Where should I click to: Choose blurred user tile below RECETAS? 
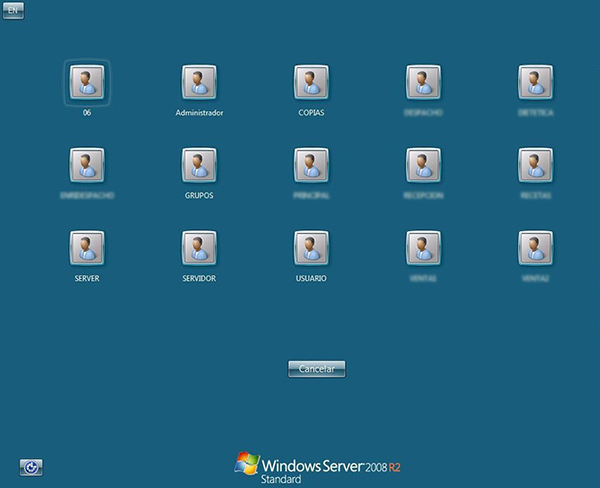[x=535, y=247]
